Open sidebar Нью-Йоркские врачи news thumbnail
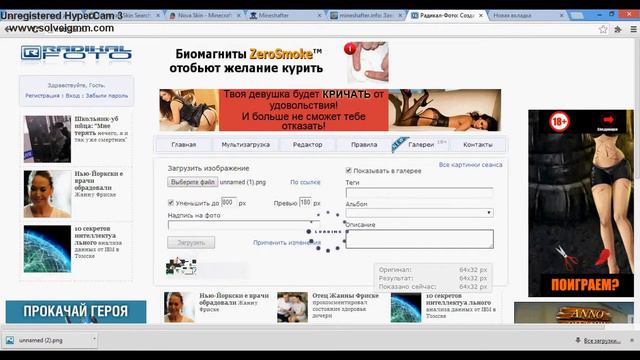Screen dimensions: 640x360 tap(47, 194)
